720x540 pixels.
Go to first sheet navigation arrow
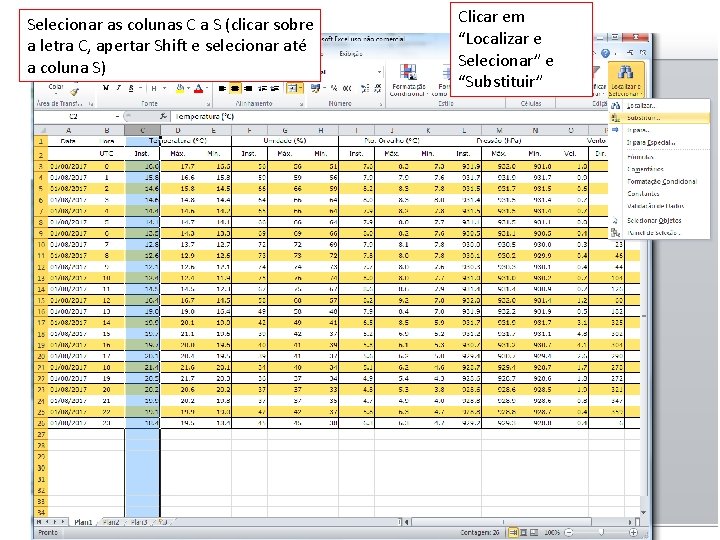[39, 522]
